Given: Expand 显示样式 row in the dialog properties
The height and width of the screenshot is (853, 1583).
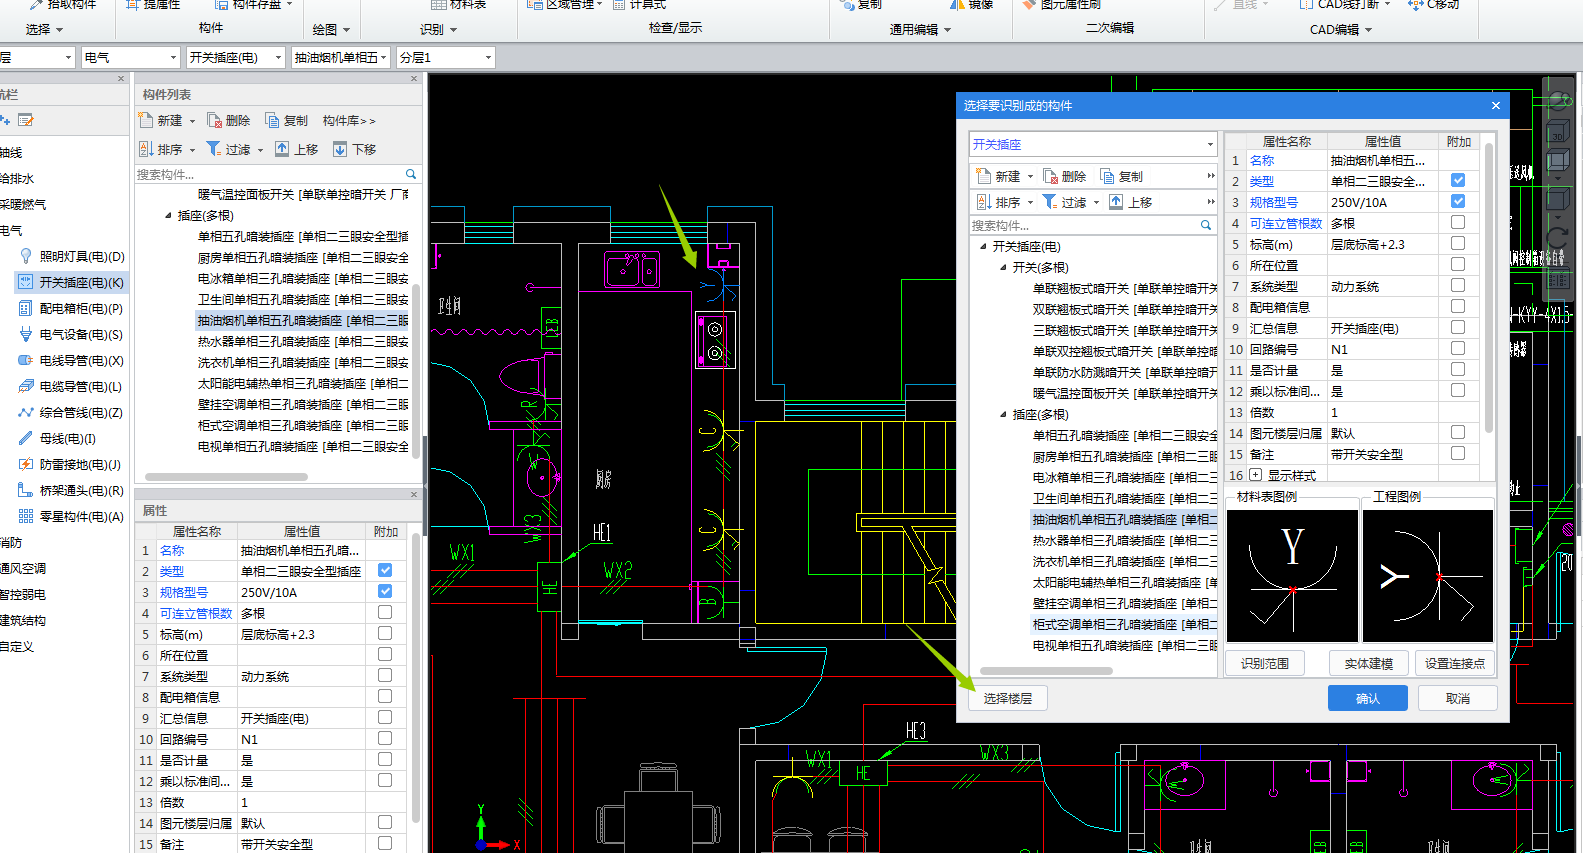Looking at the screenshot, I should (1255, 475).
